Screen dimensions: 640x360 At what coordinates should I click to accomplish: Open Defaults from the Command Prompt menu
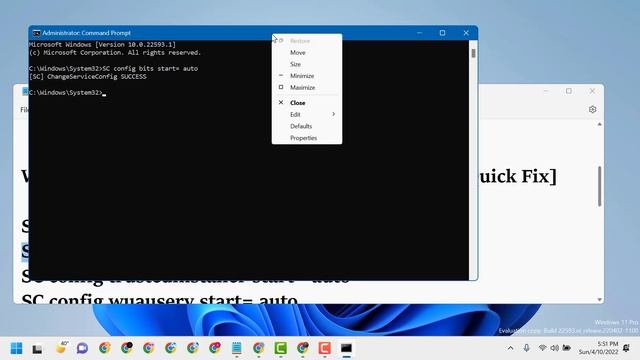click(x=301, y=126)
